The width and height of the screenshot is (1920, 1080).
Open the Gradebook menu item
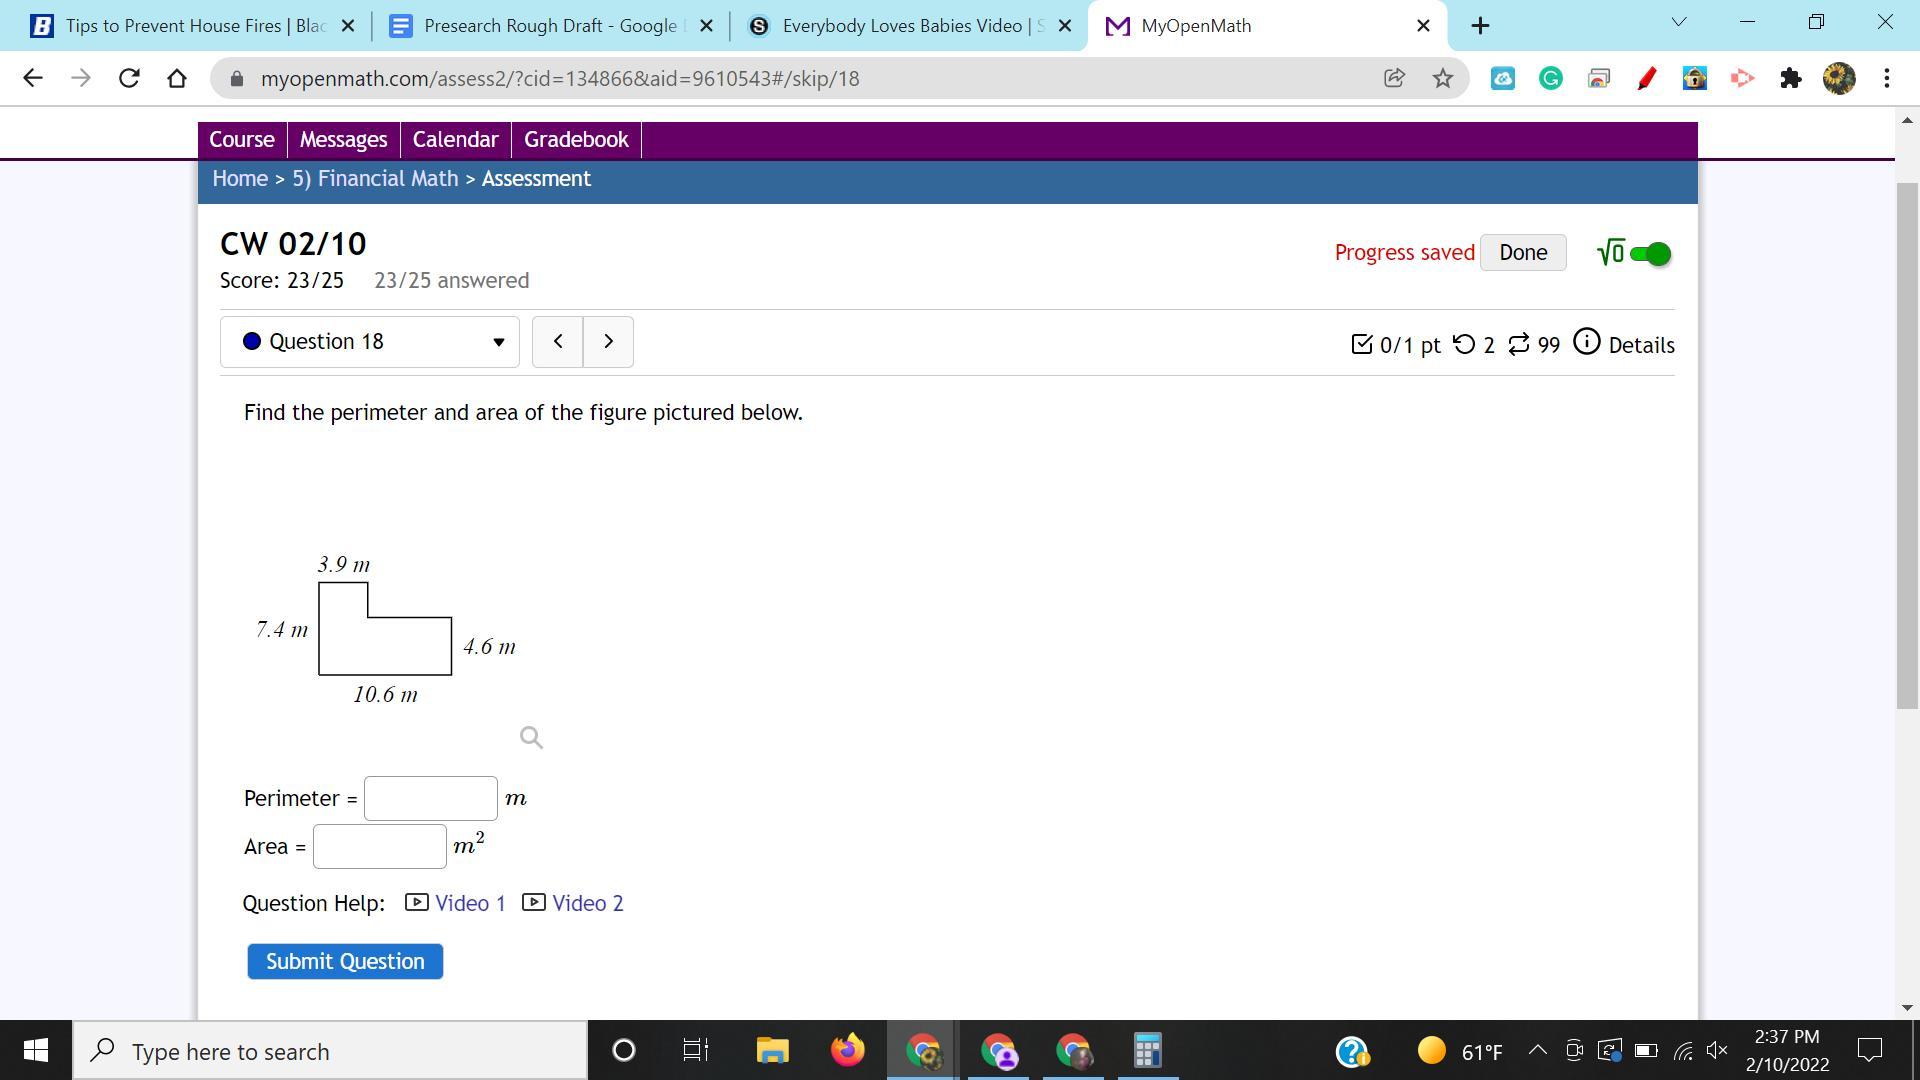576,140
